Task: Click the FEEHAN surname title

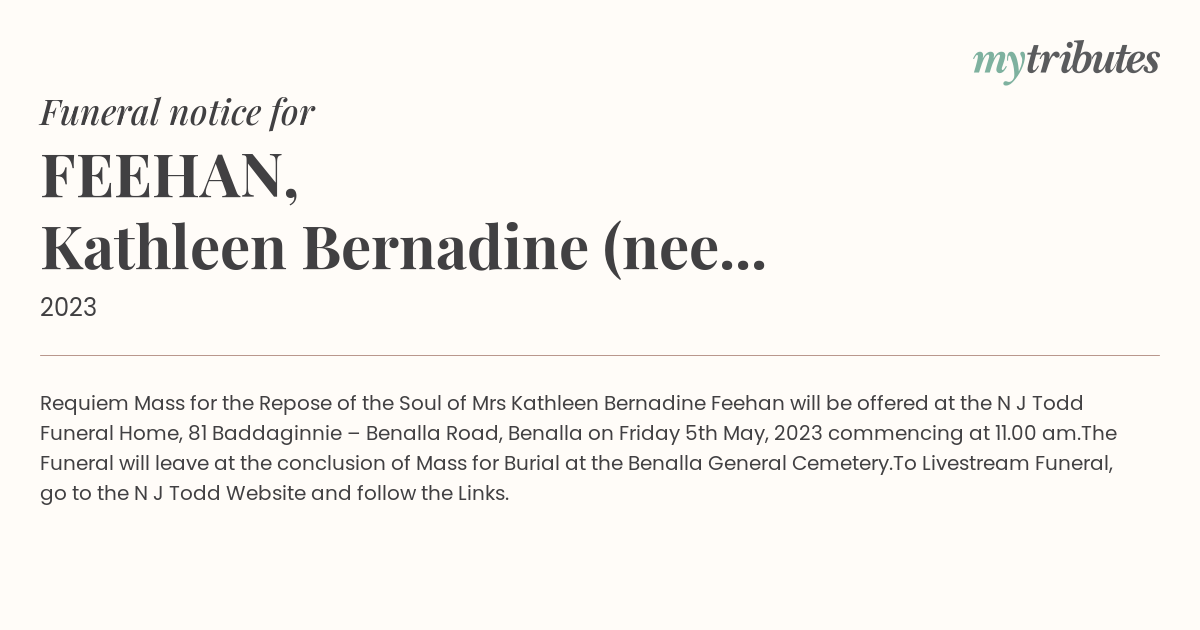Action: pos(169,176)
